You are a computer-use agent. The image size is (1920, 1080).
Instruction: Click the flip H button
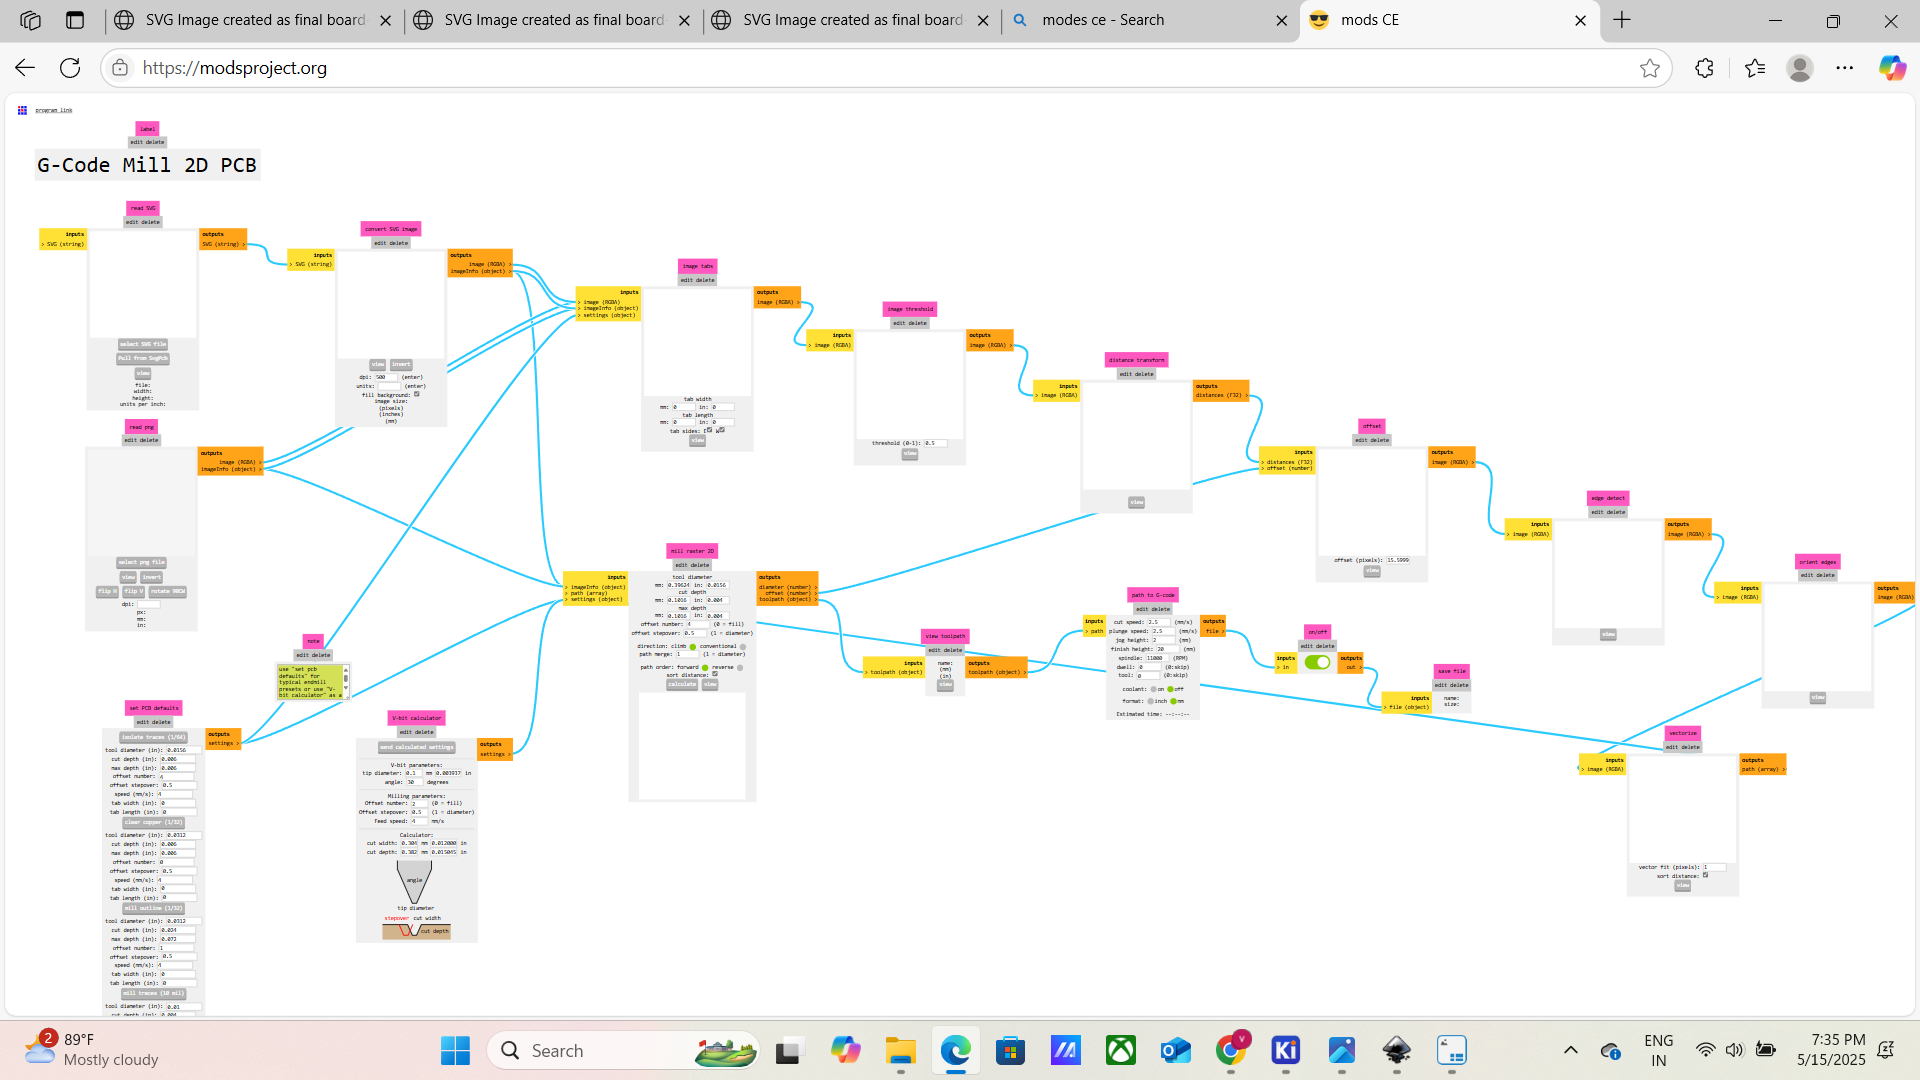tap(106, 591)
